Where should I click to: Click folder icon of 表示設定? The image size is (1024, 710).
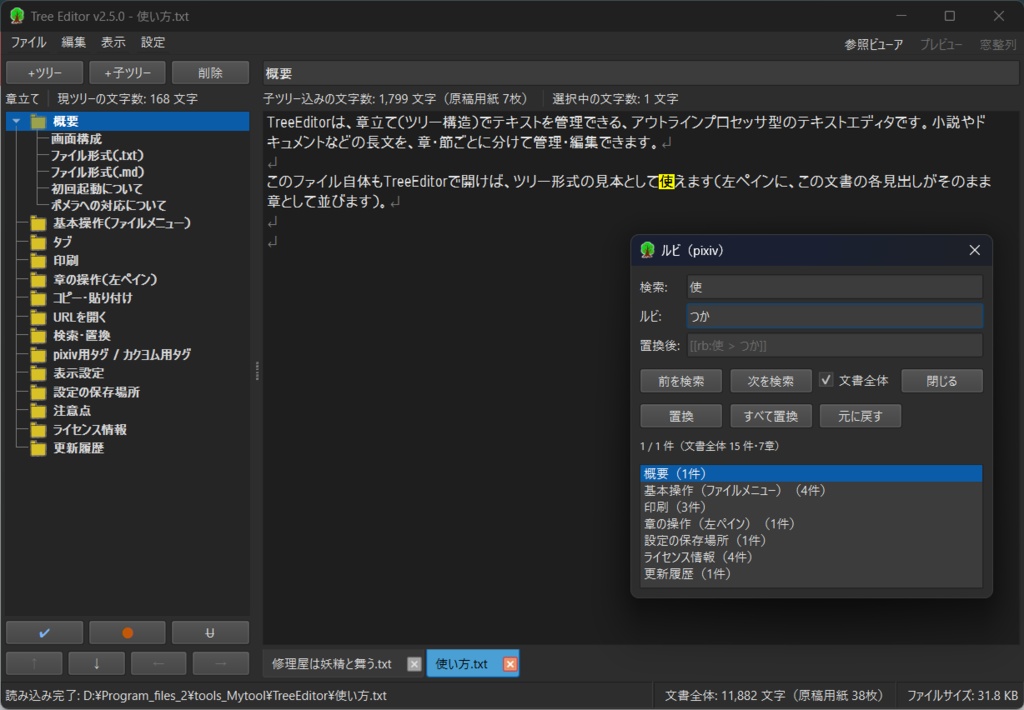tap(39, 374)
